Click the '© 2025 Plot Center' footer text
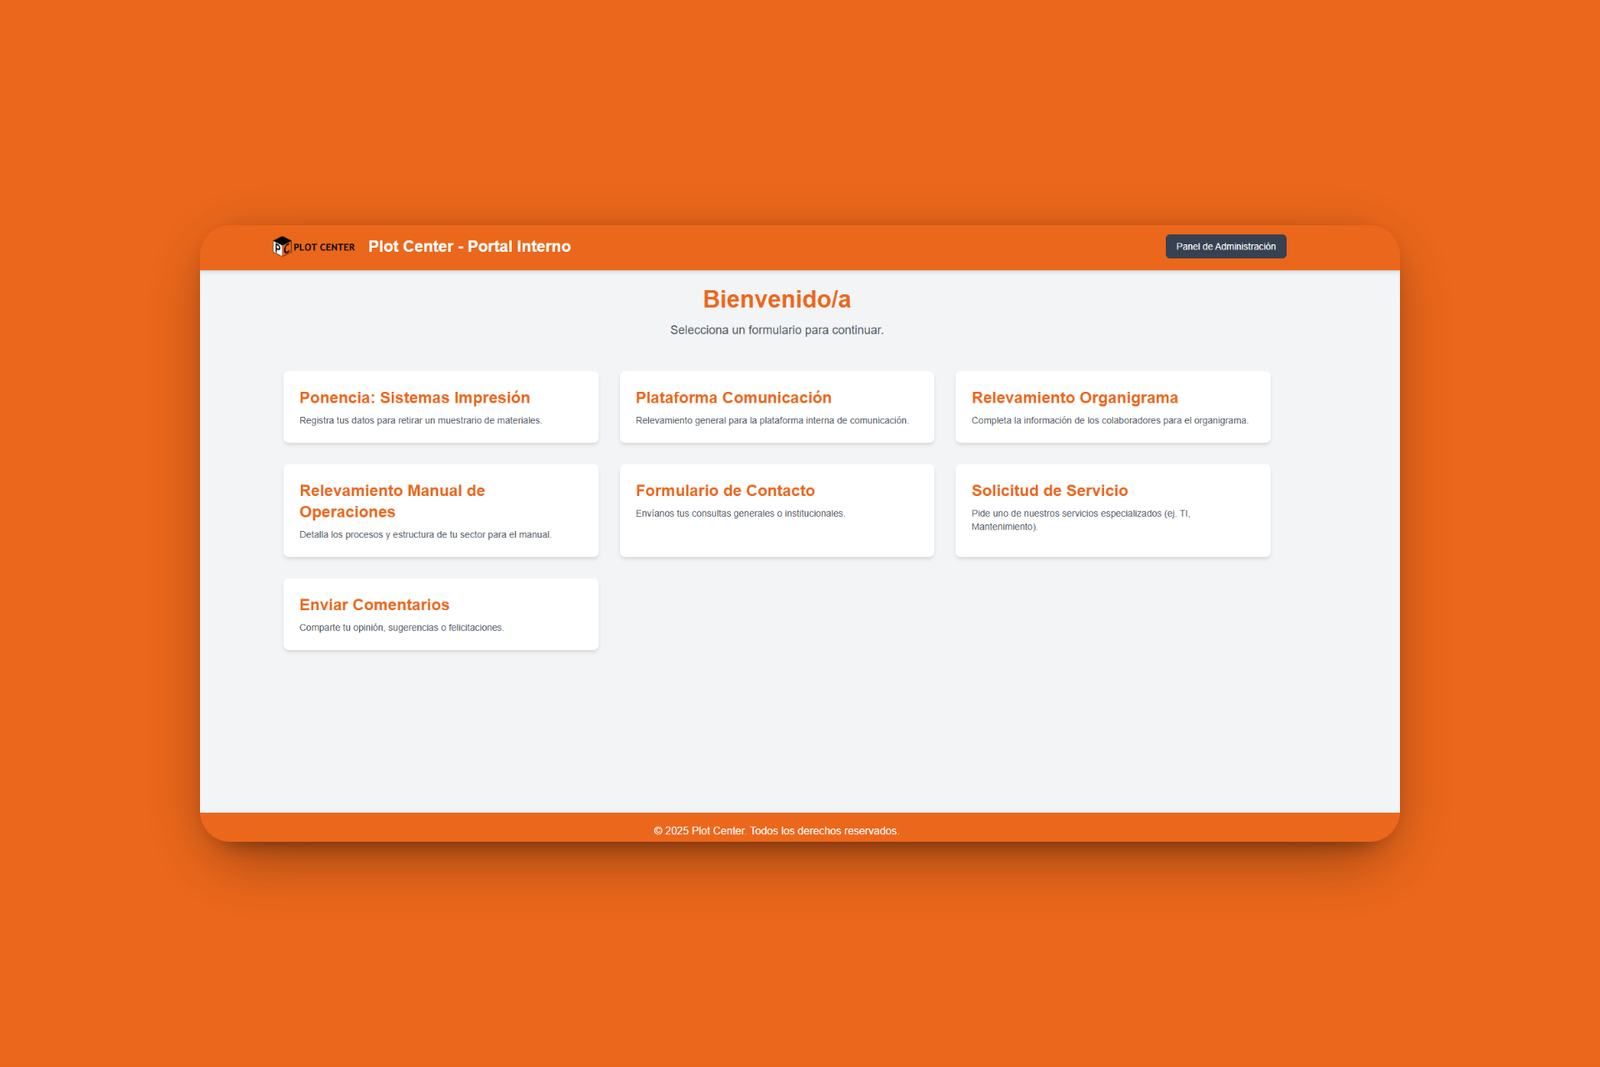 pyautogui.click(x=776, y=831)
